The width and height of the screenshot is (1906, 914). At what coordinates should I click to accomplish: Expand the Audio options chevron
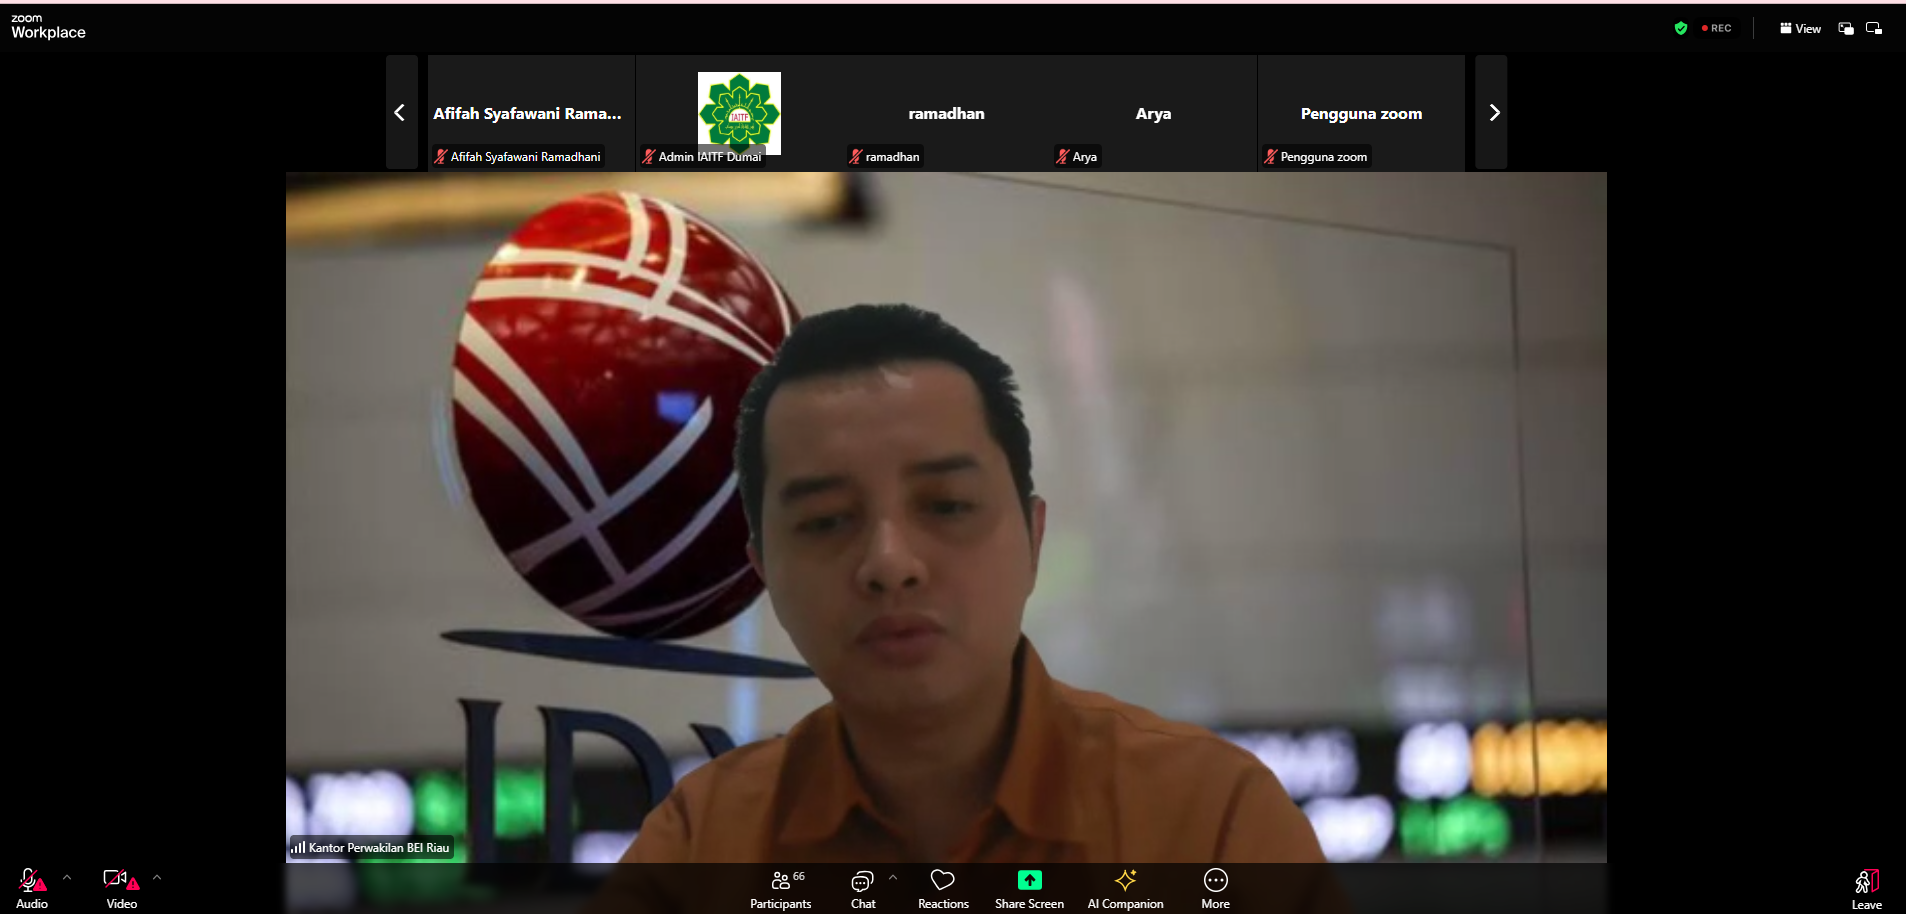click(66, 877)
